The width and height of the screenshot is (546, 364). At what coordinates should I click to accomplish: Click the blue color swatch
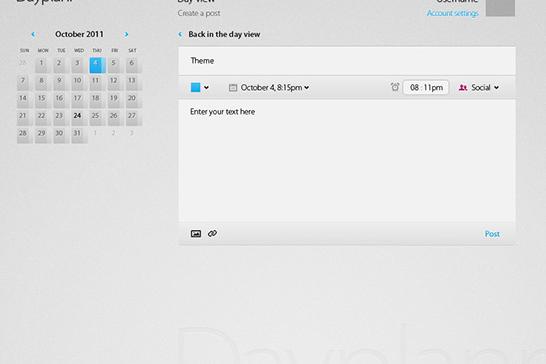(195, 87)
